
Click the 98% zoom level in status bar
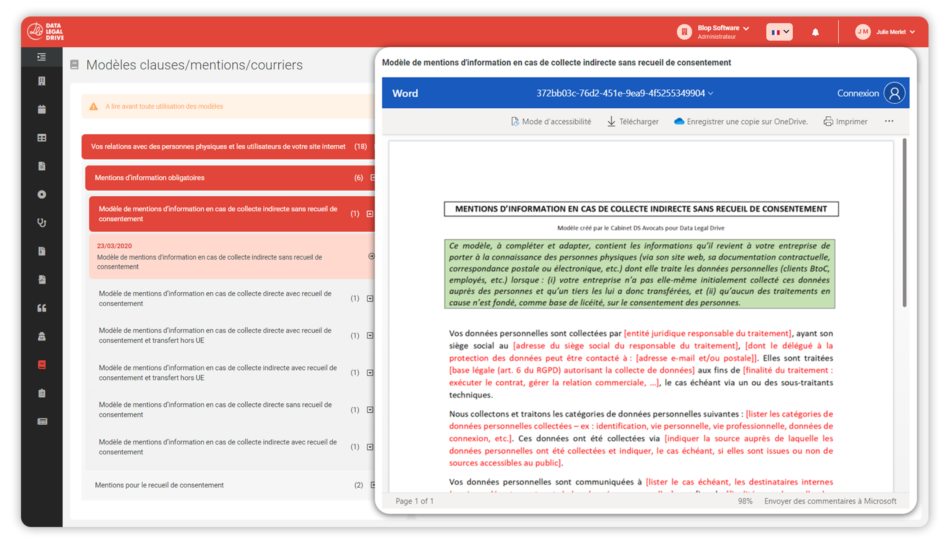point(745,501)
